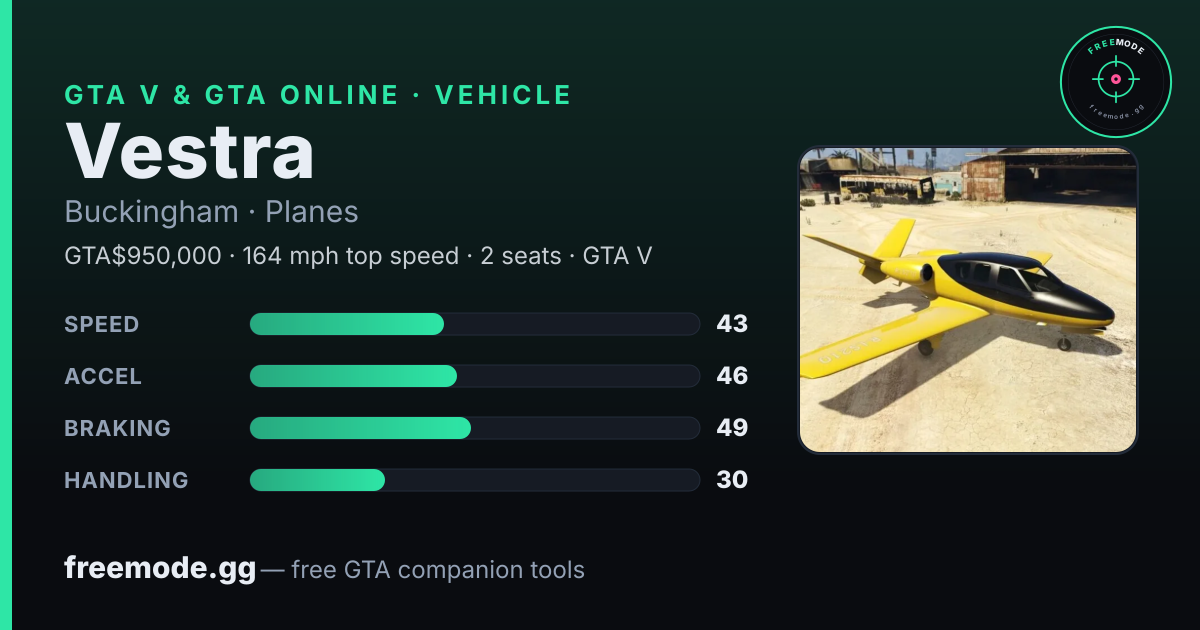Click the braking value 49
The image size is (1200, 630).
[732, 428]
